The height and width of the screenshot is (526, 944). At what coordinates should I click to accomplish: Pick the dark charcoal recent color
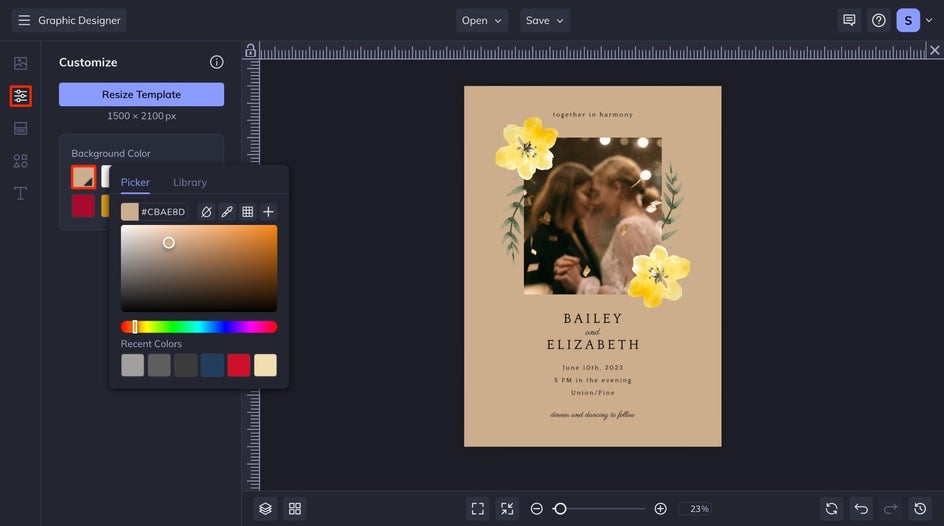click(185, 365)
